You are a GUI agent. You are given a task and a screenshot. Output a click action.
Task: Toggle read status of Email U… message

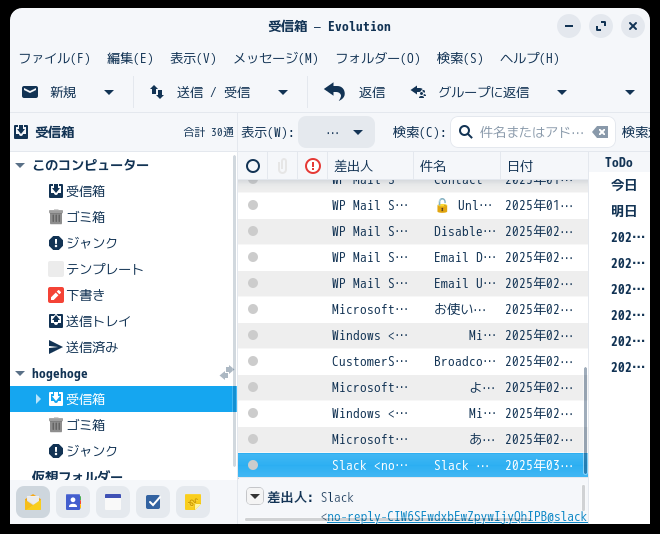253,283
